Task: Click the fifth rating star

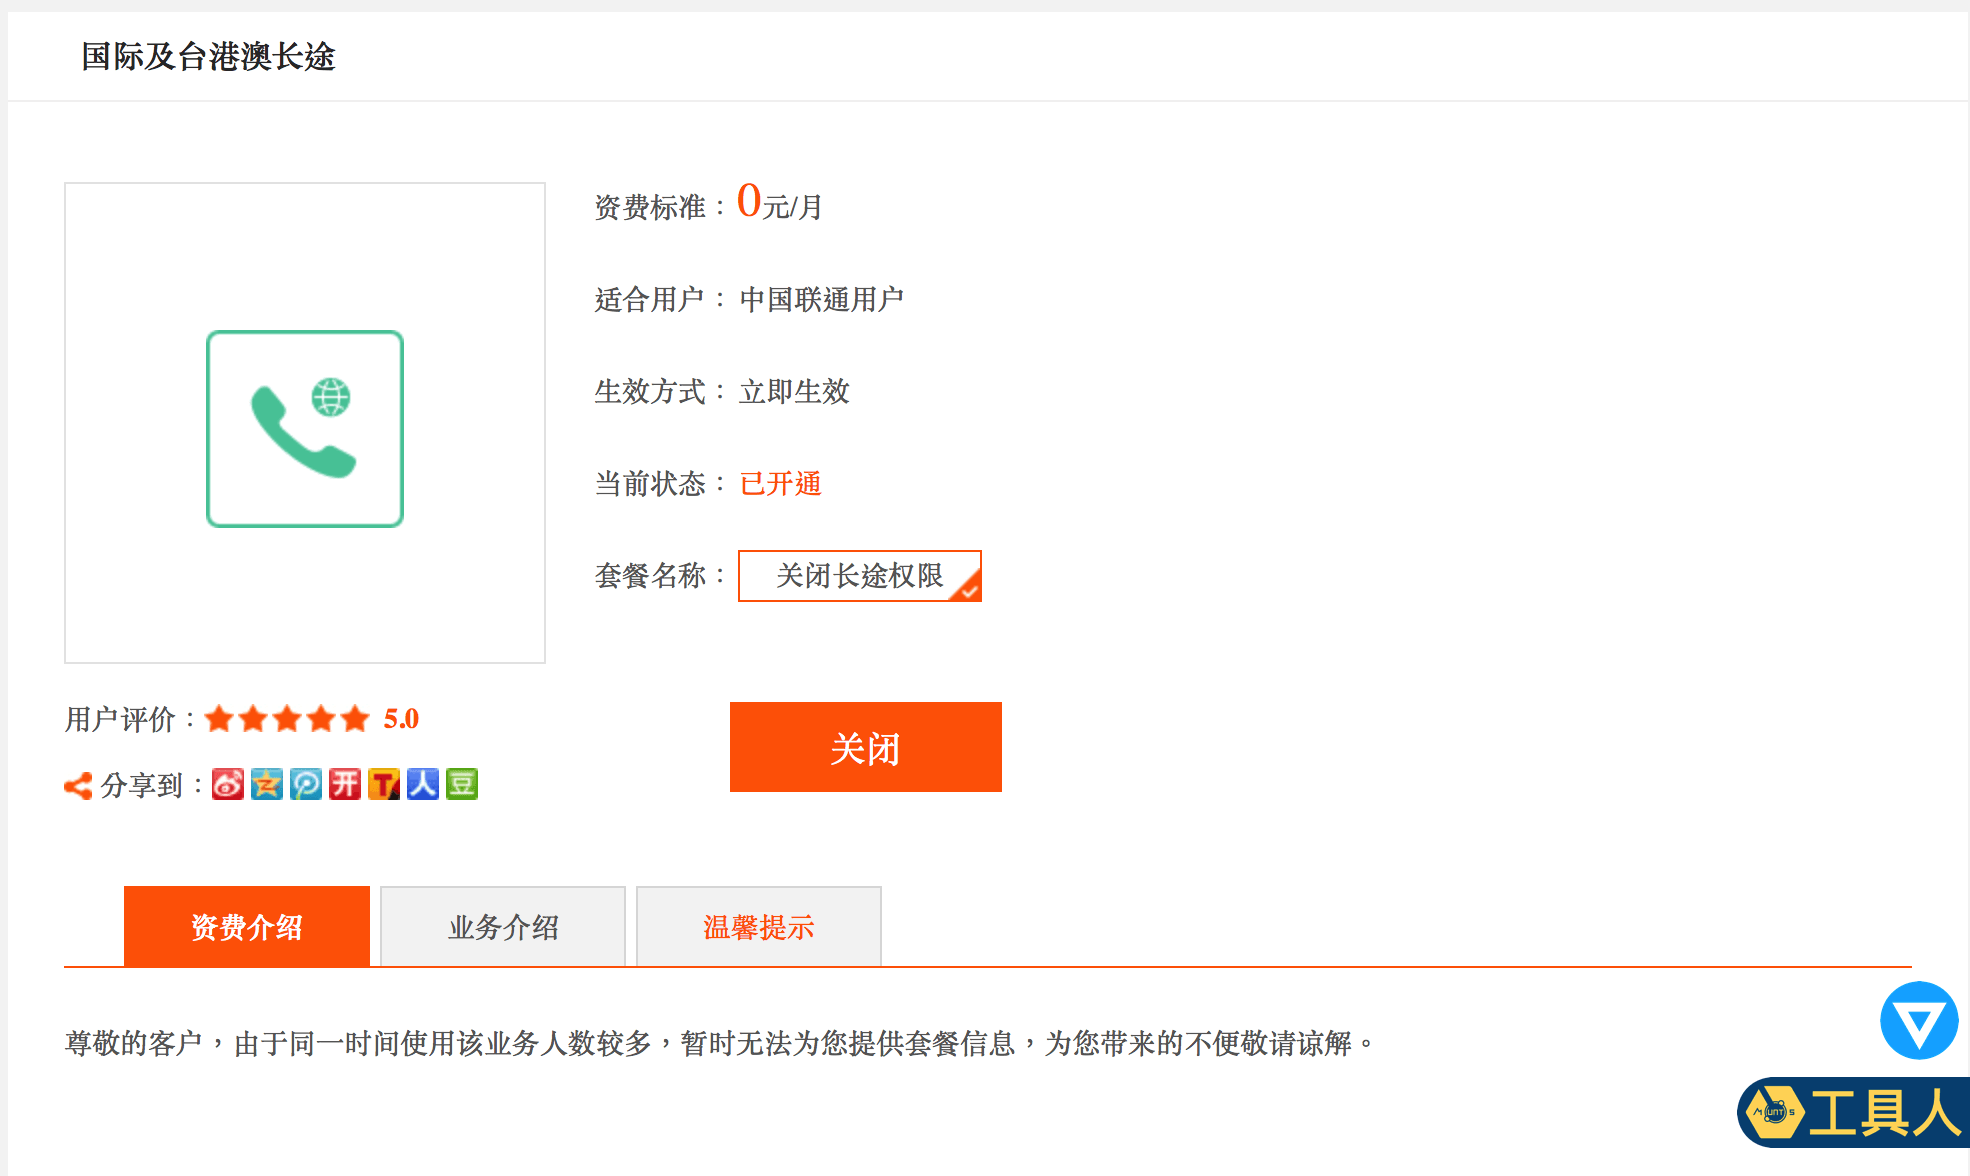Action: (x=355, y=719)
